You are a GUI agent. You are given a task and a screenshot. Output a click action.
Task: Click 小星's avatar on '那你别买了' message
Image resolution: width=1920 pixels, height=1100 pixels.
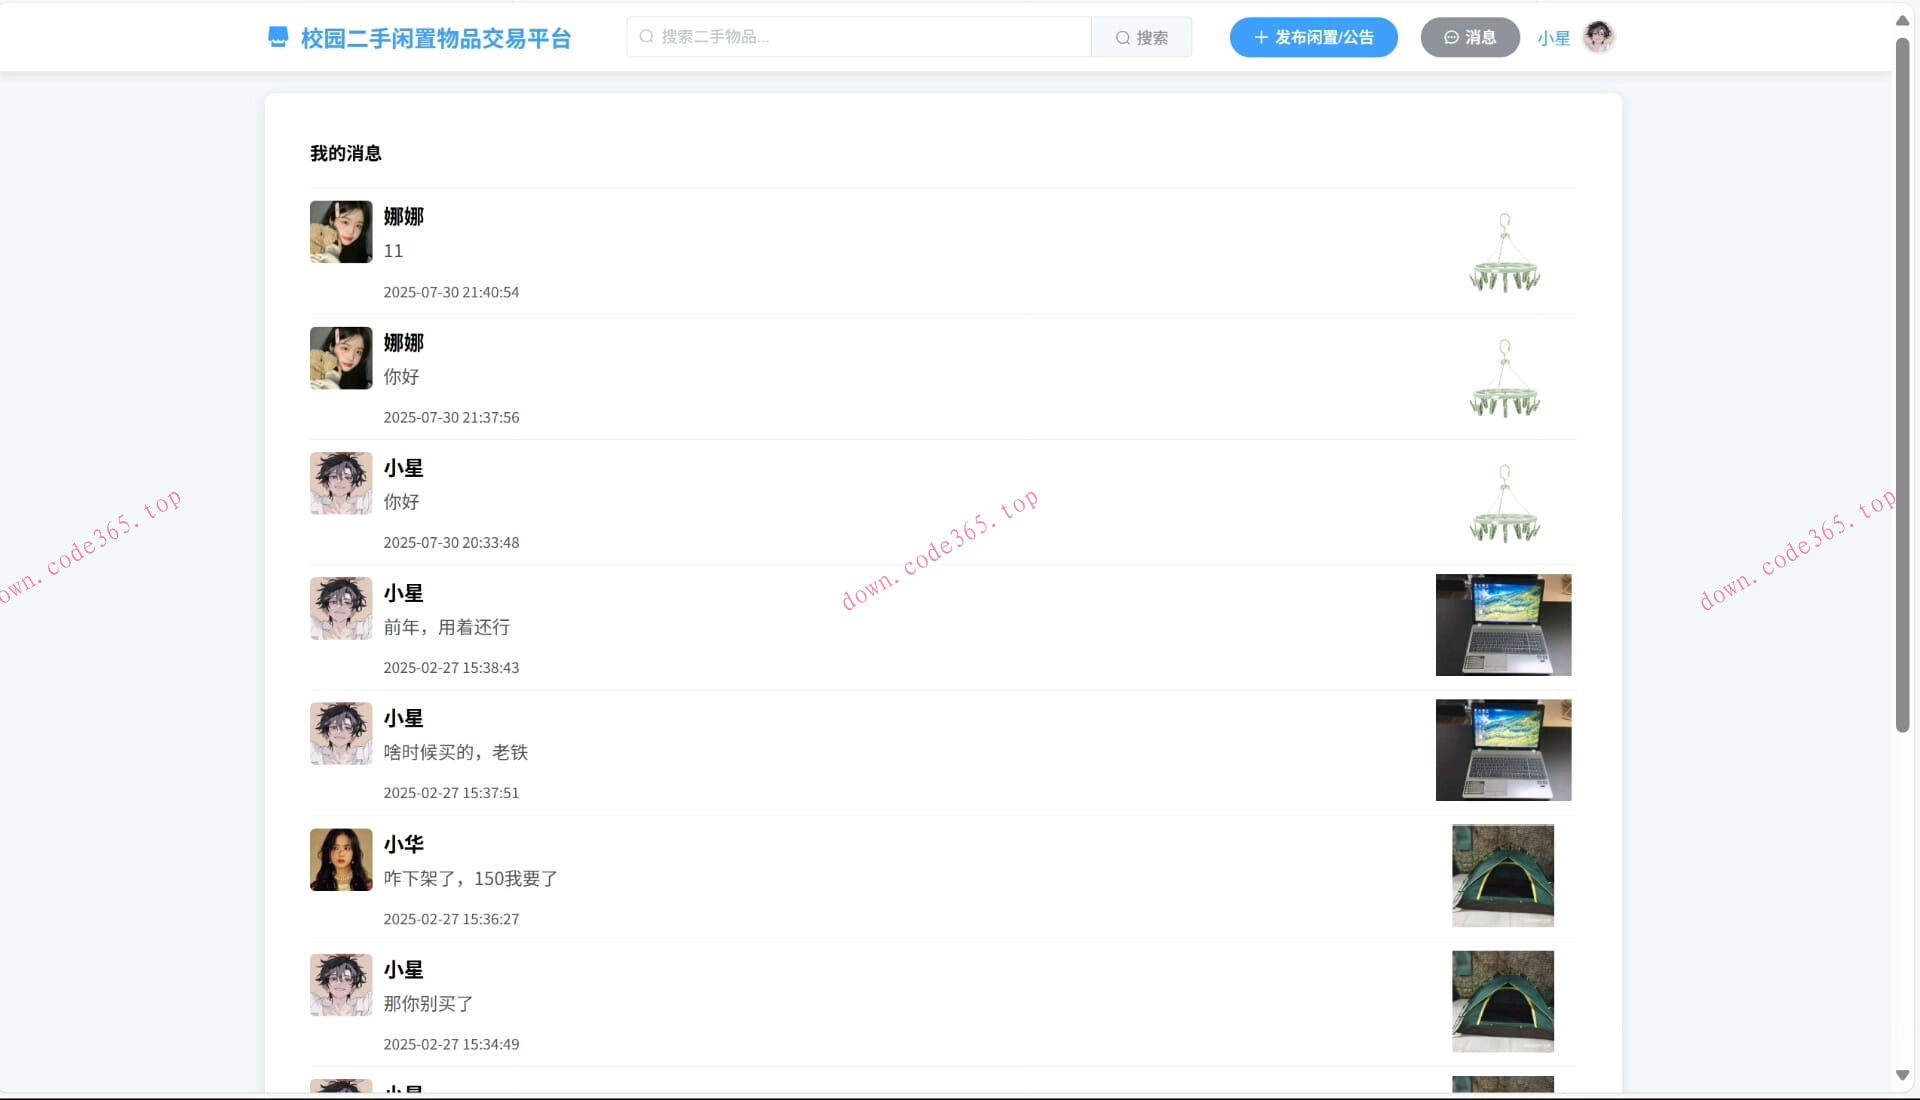341,985
